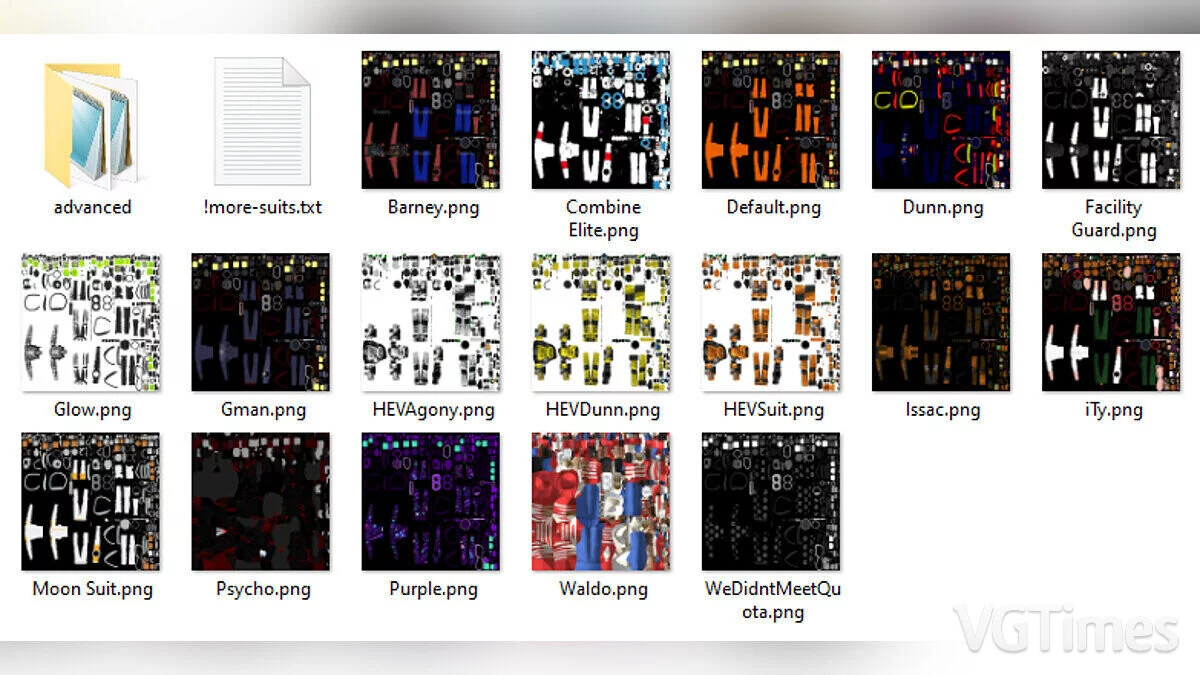Select the yellow HEVDunn.png thumbnail
This screenshot has width=1200, height=675.
[x=600, y=322]
